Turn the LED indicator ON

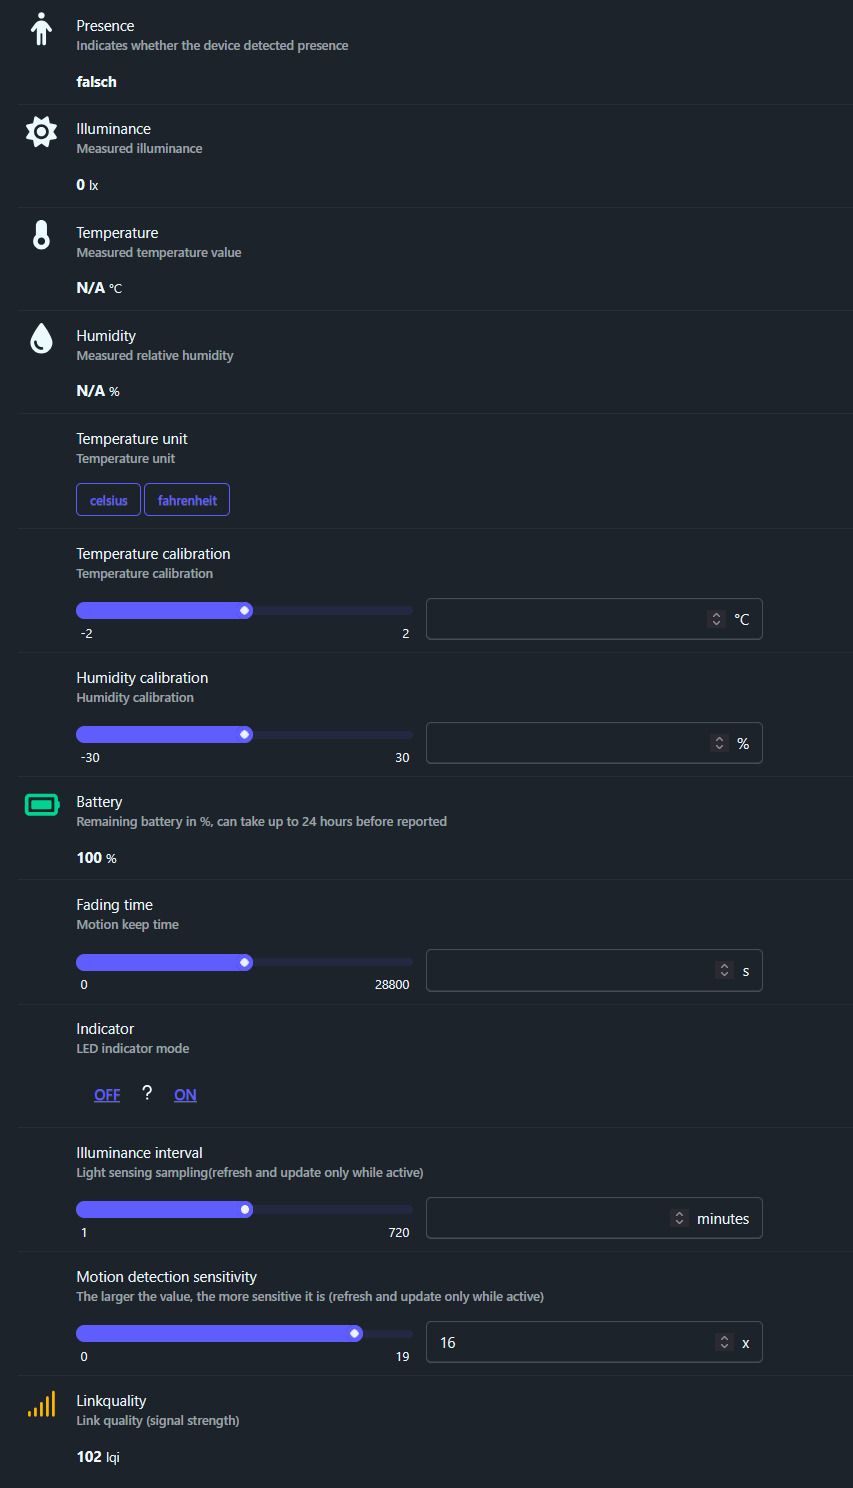(x=185, y=1095)
